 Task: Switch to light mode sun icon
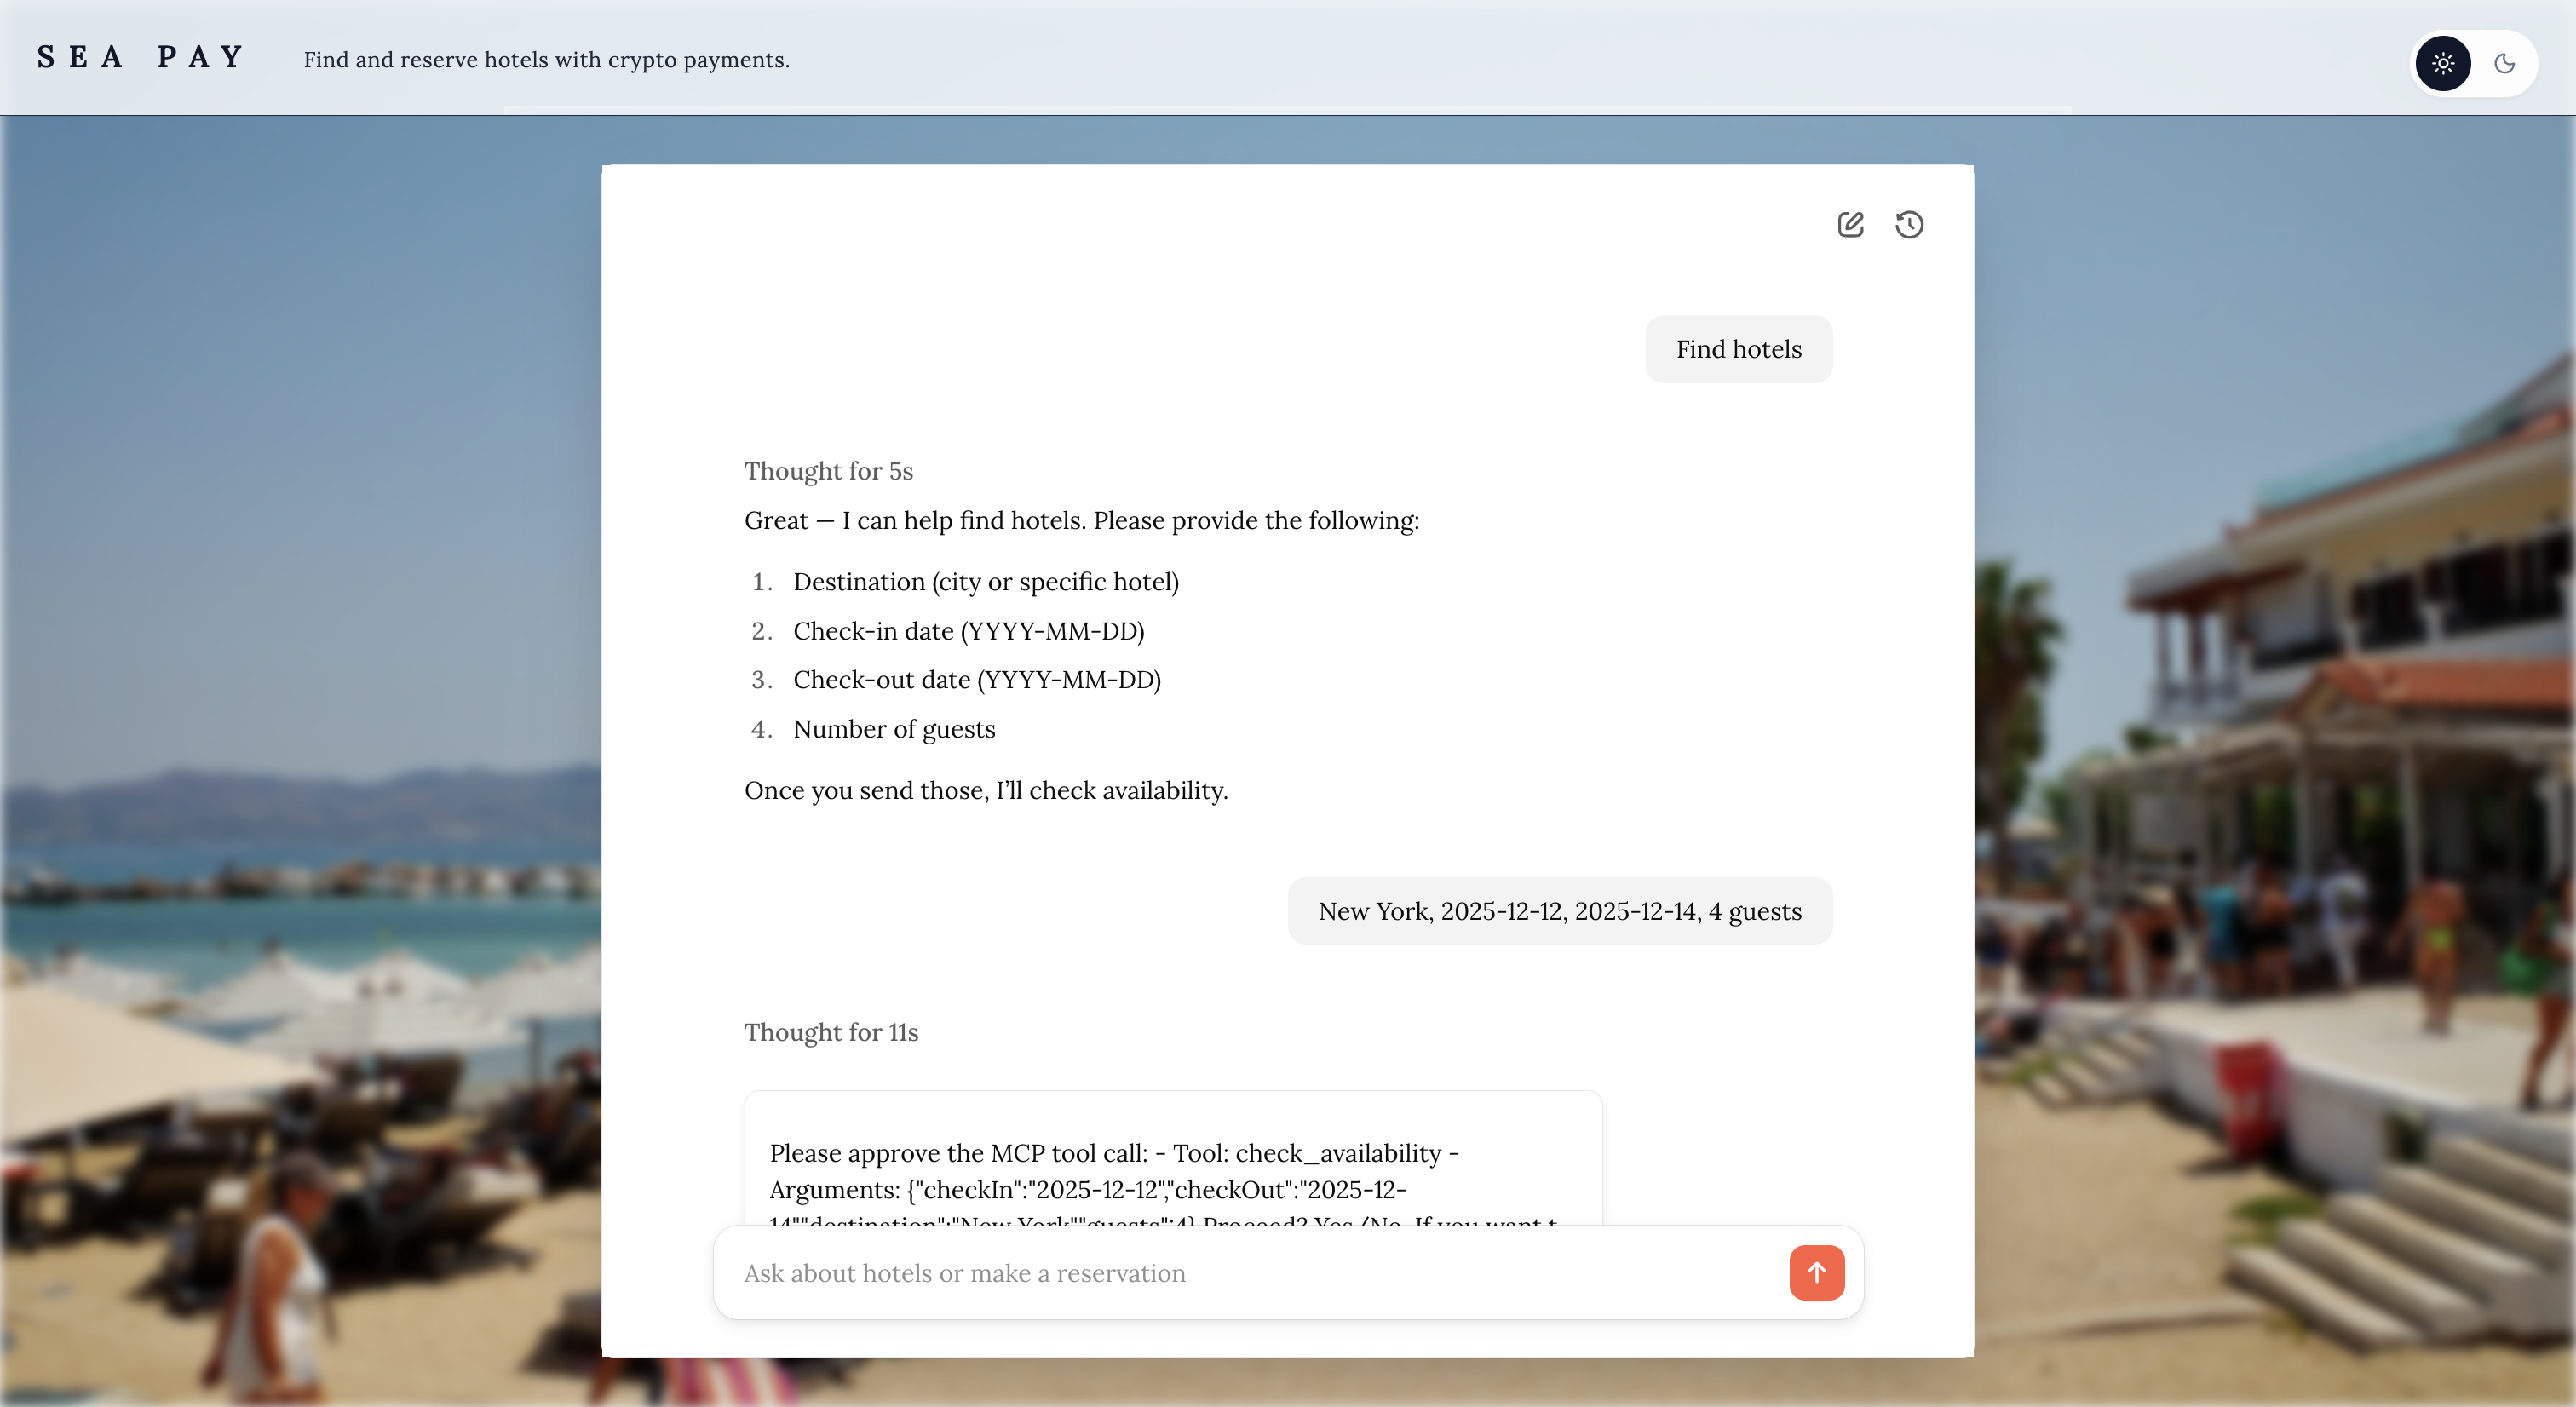[2442, 63]
